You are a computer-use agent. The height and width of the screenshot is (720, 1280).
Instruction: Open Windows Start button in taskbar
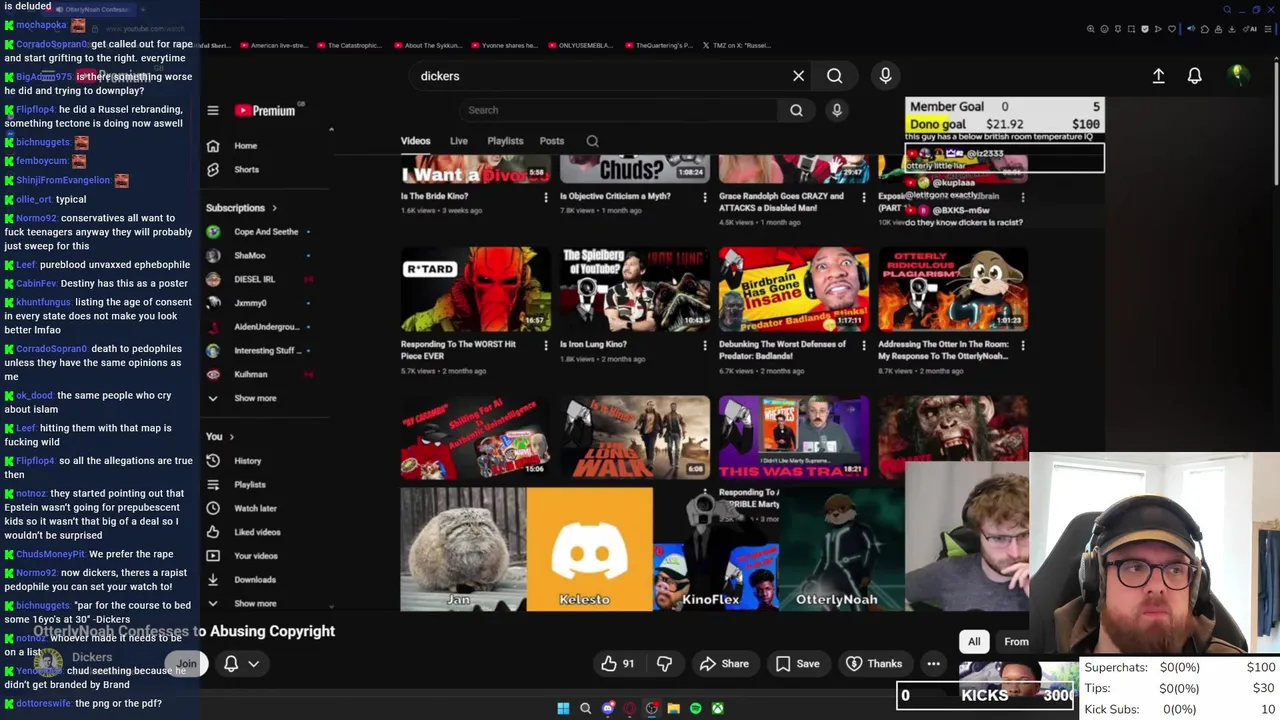563,709
